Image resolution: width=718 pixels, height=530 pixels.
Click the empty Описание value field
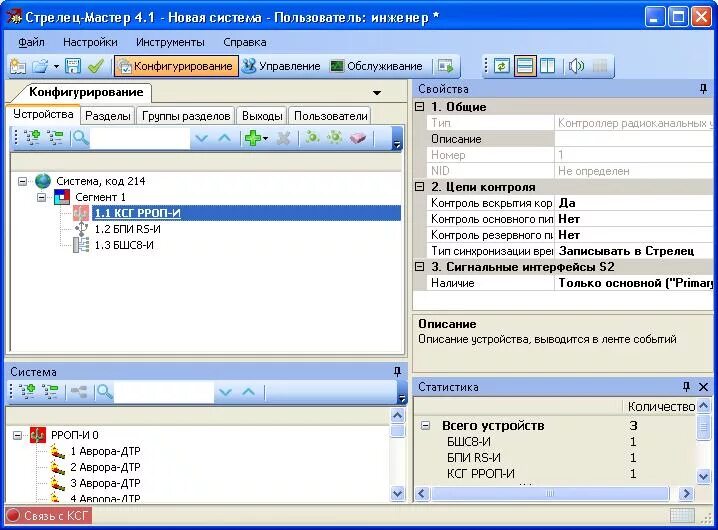pyautogui.click(x=634, y=139)
